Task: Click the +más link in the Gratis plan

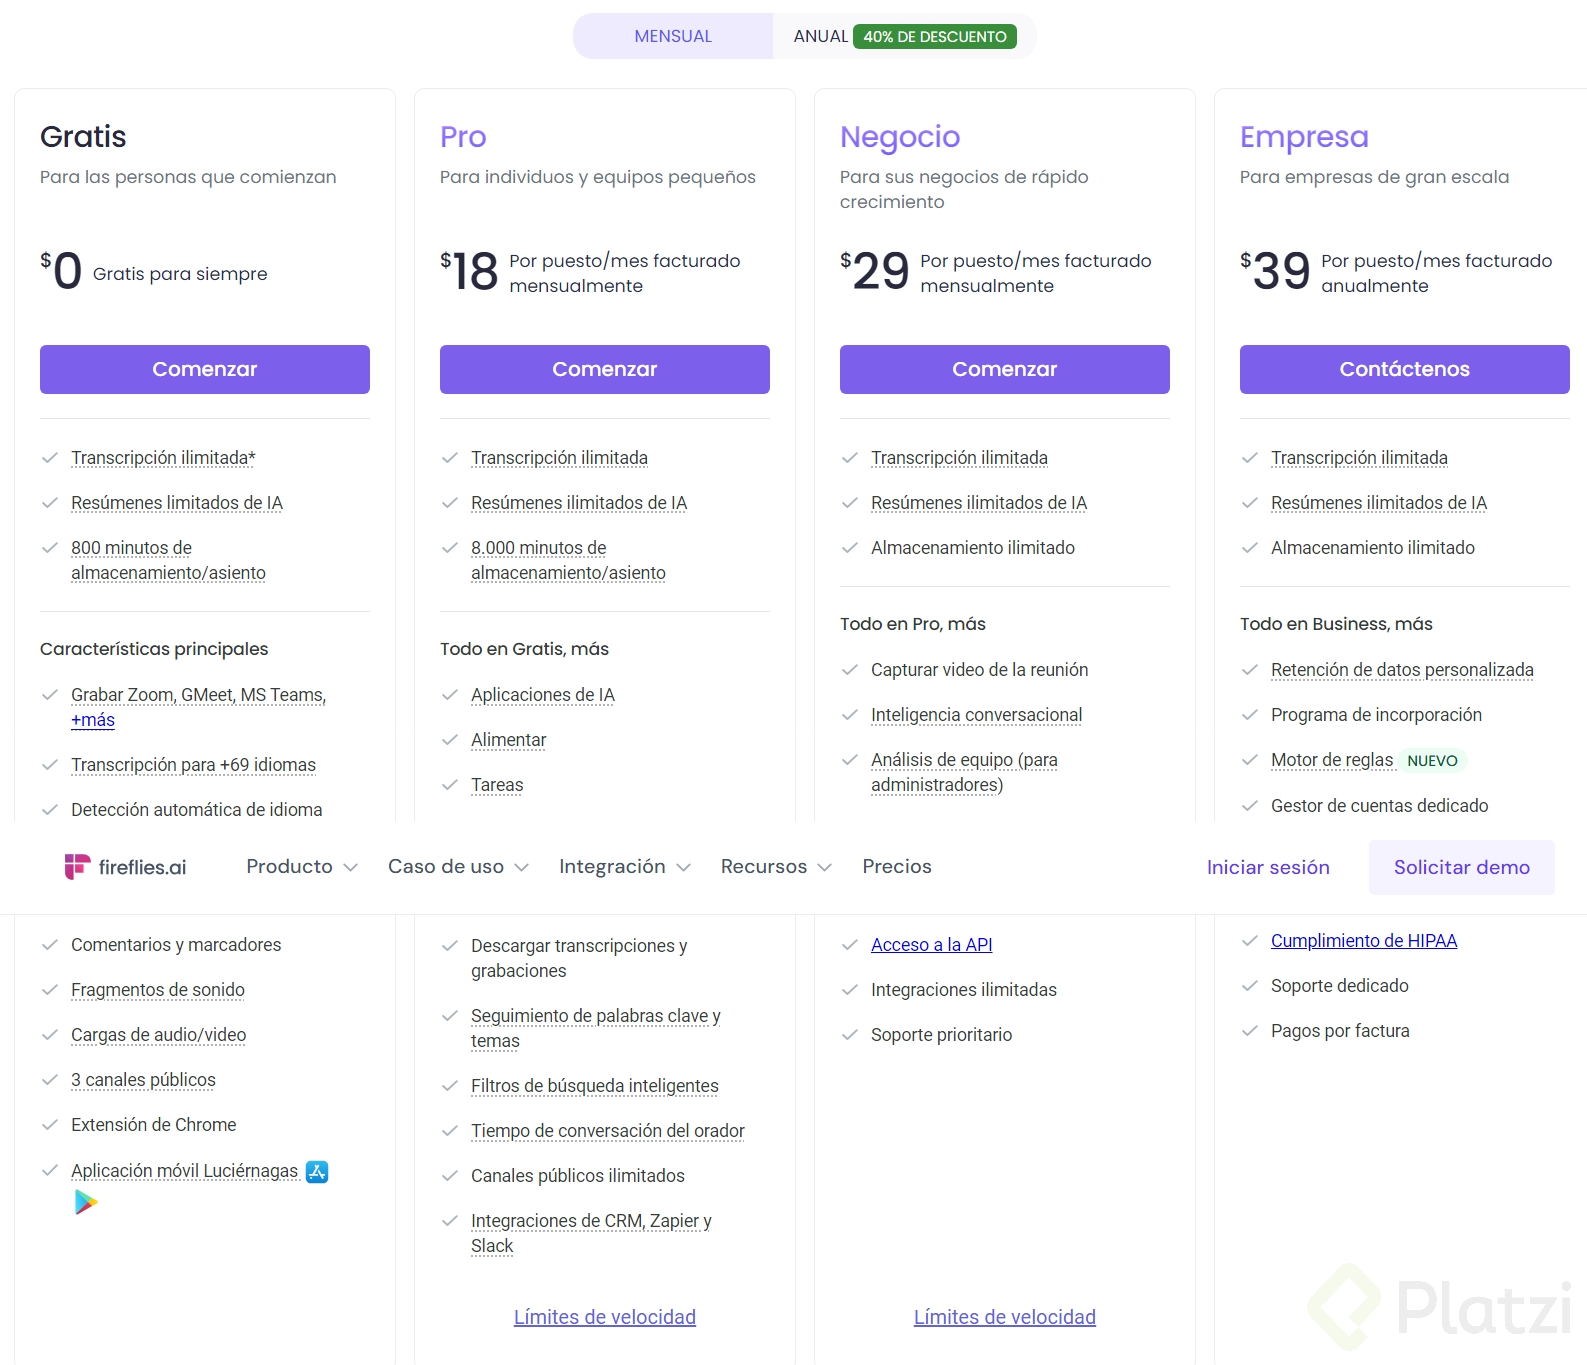Action: (x=93, y=720)
